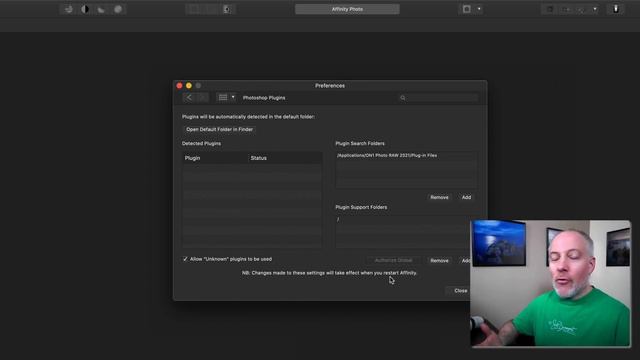
Task: Click the yellow minimize dot of Preferences
Action: tap(189, 86)
